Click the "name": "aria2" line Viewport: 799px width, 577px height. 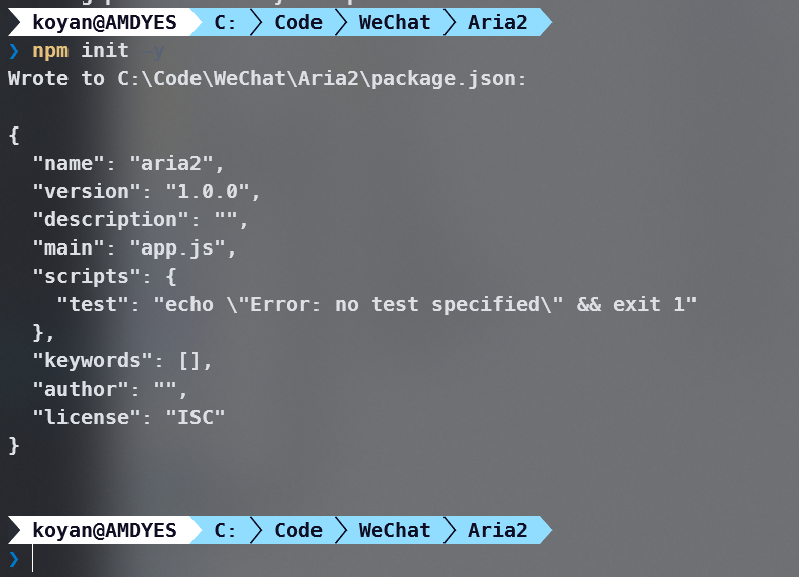click(128, 164)
